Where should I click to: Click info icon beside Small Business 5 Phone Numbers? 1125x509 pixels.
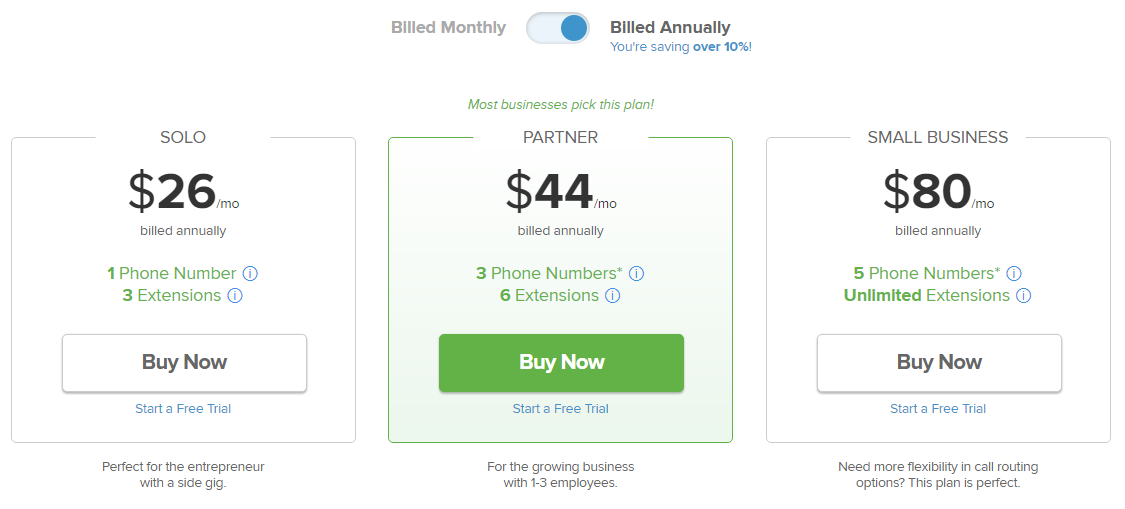[1014, 273]
